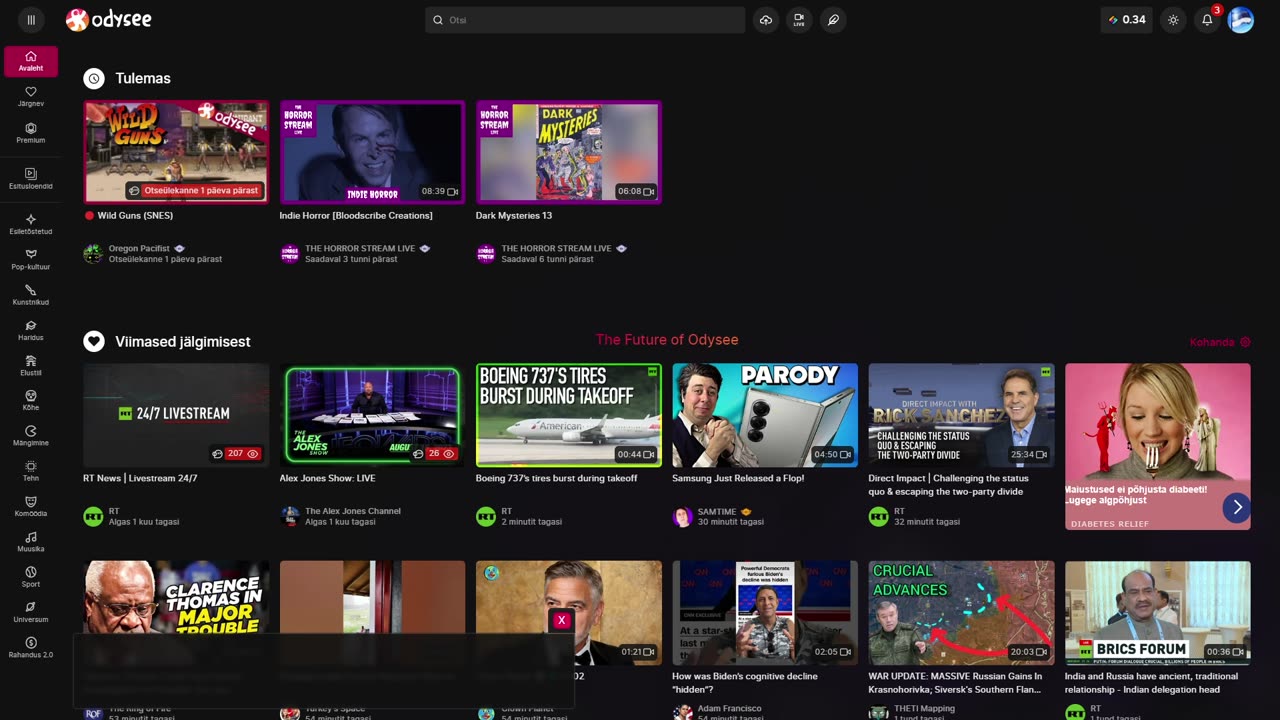Open Universum category icon
The image size is (1280, 720).
coord(31,607)
